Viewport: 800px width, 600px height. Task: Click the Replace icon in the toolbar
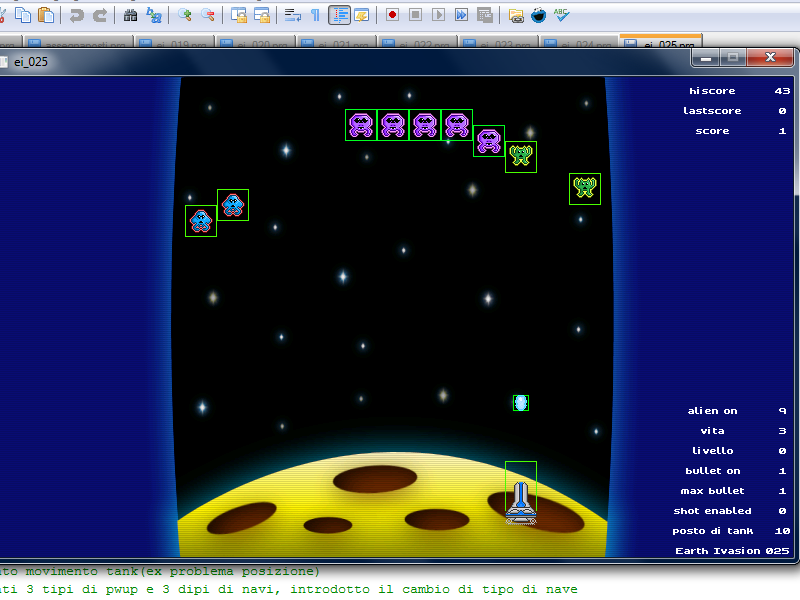click(154, 15)
